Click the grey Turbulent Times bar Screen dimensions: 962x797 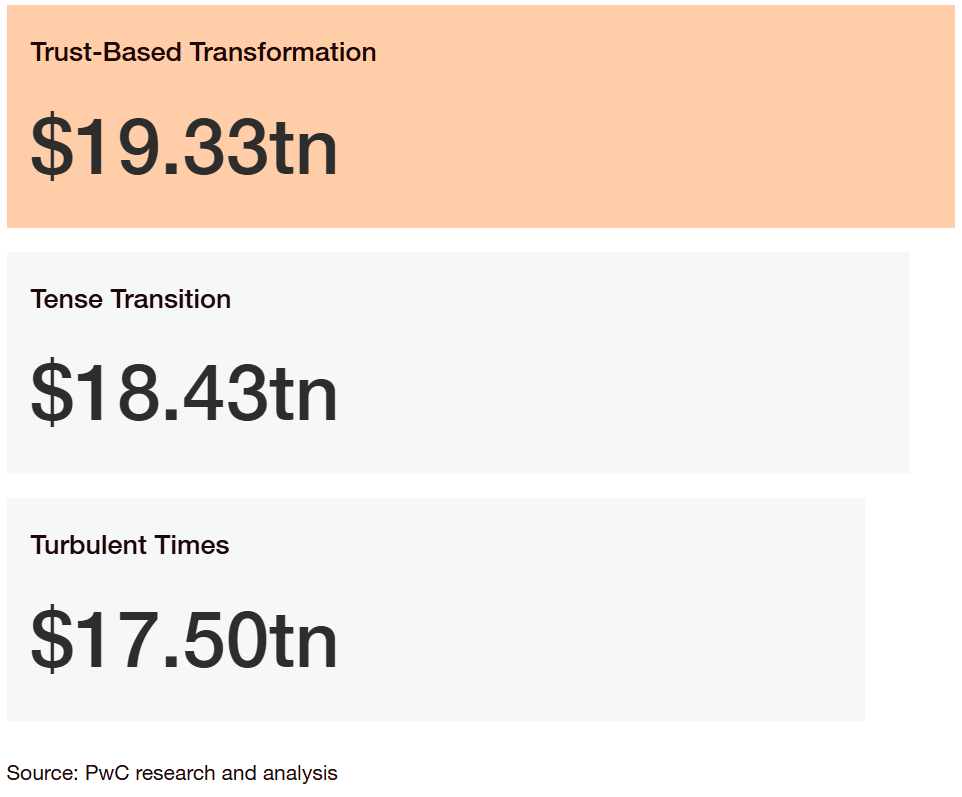[436, 609]
